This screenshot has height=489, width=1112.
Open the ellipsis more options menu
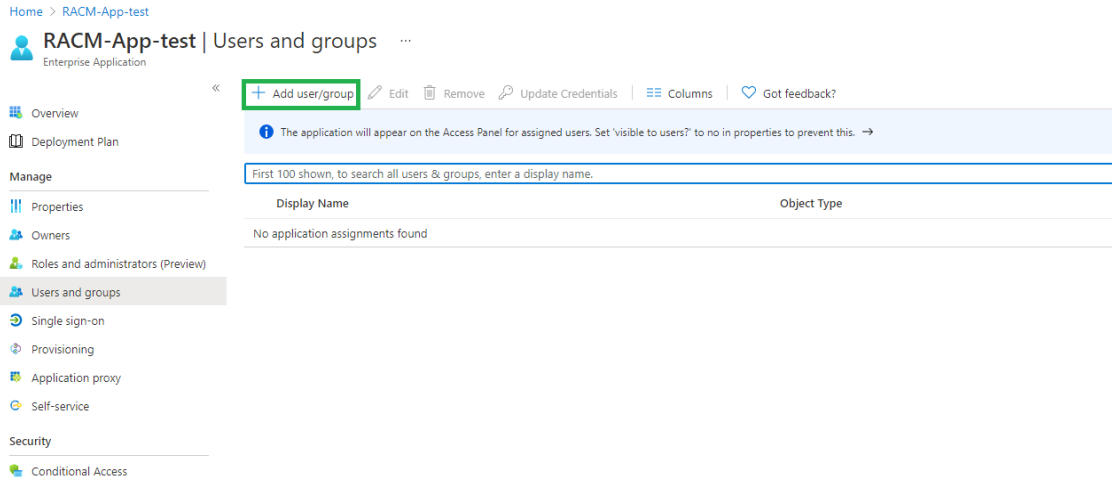405,41
